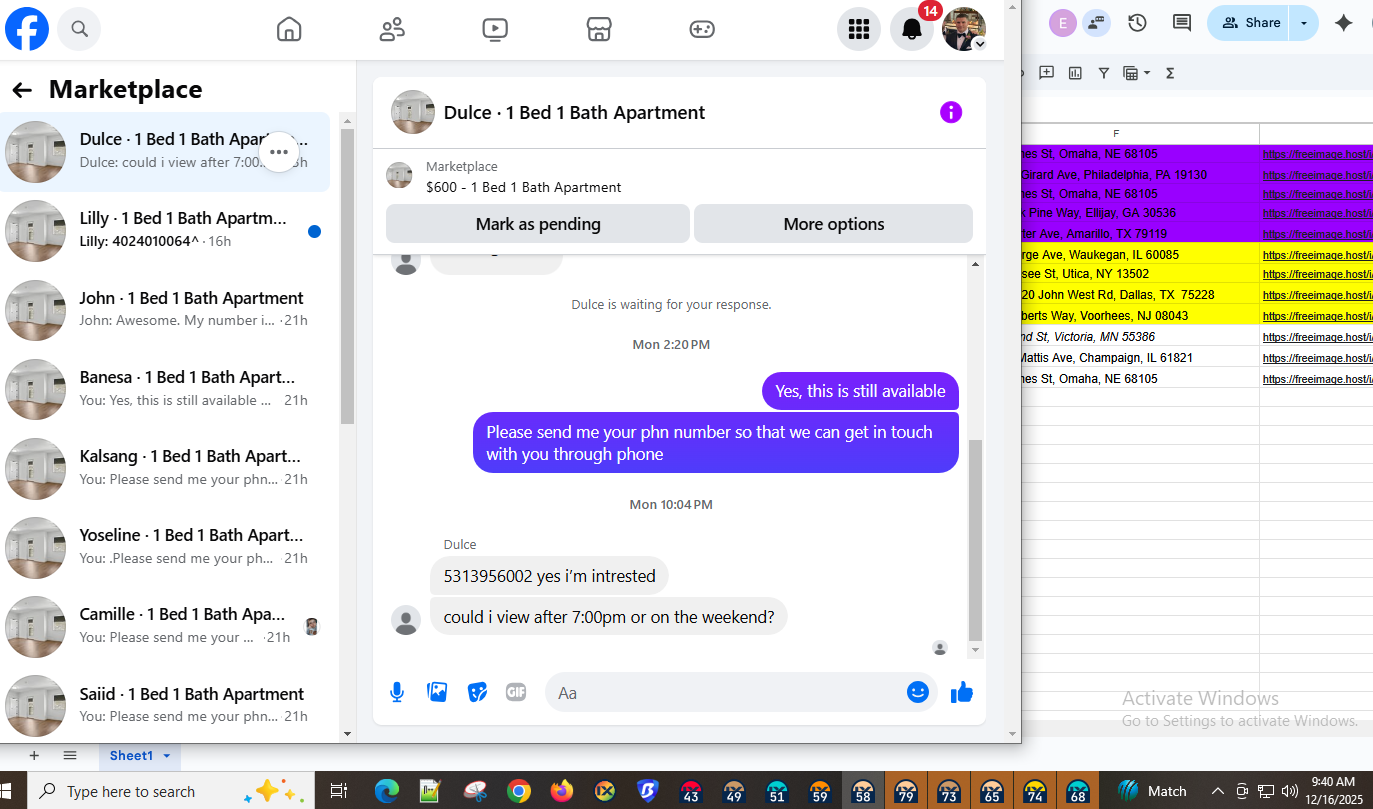The width and height of the screenshot is (1373, 809).
Task: Click the chat header thumbnail for Dulce
Action: click(413, 112)
